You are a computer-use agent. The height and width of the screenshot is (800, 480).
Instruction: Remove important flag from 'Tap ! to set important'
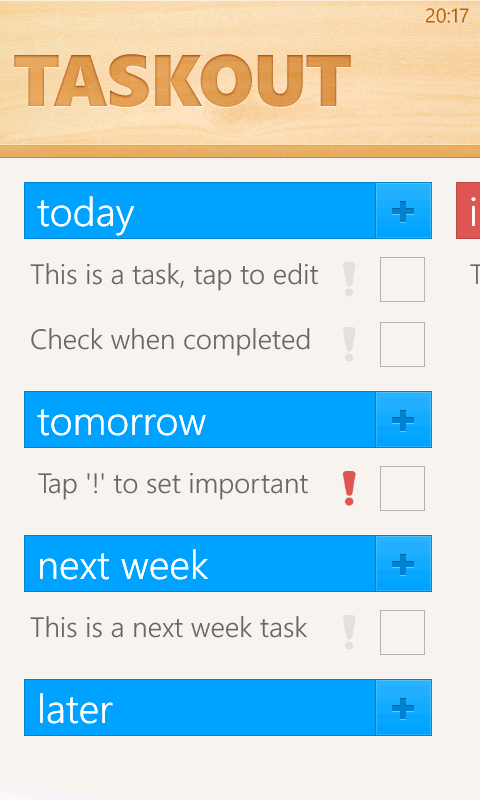349,488
